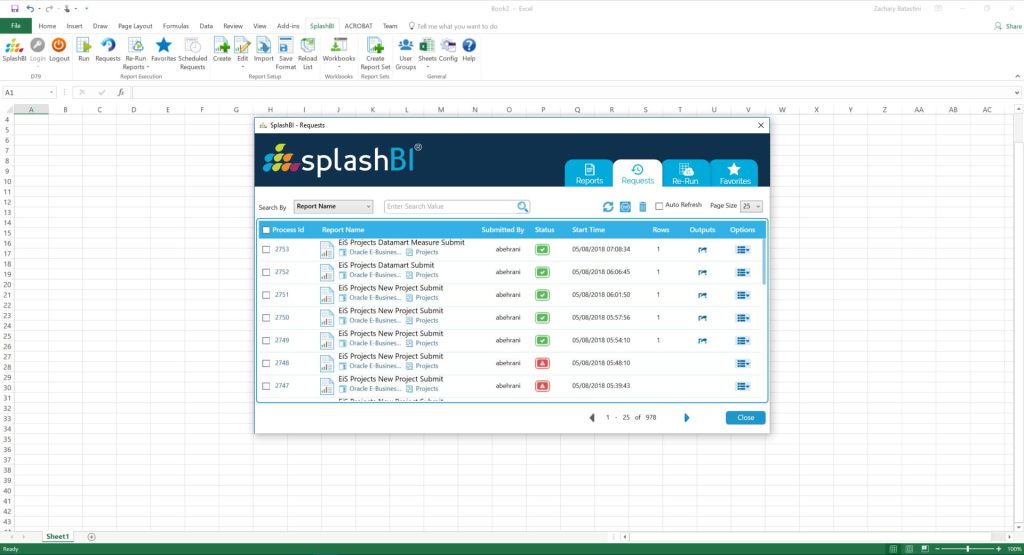Check the box for request 2751

(x=266, y=295)
